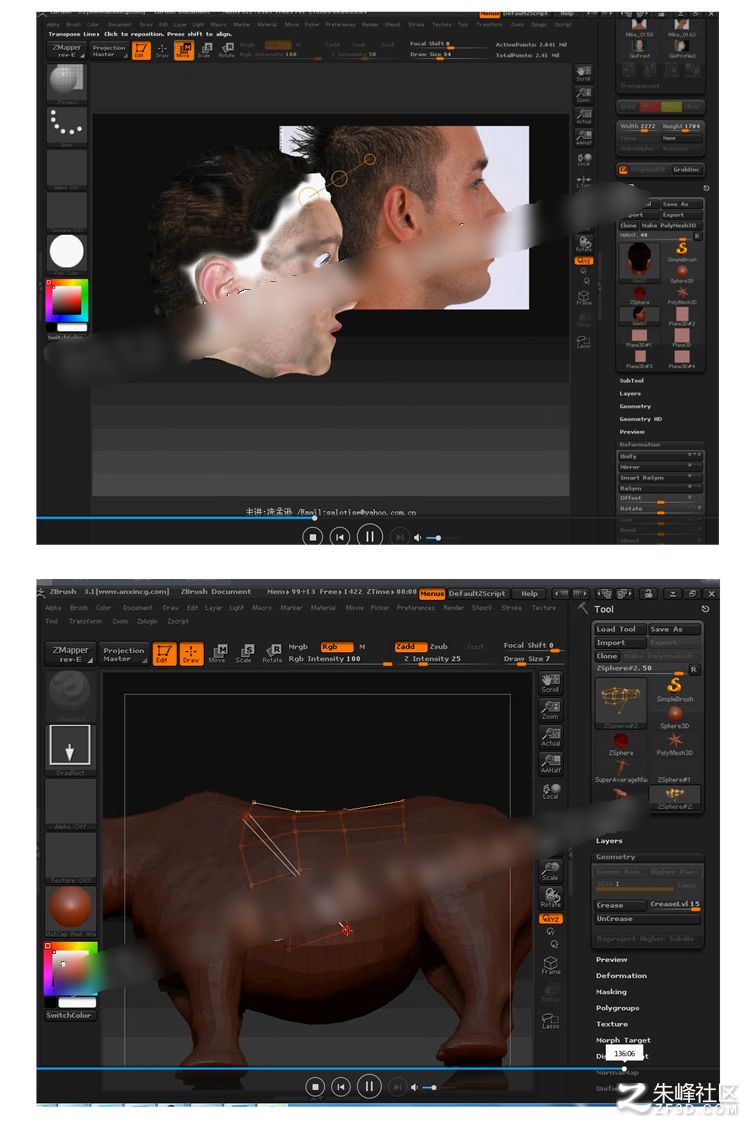Click AAHalf icon in lower window
Screen dimensions: 750x1125
point(550,763)
